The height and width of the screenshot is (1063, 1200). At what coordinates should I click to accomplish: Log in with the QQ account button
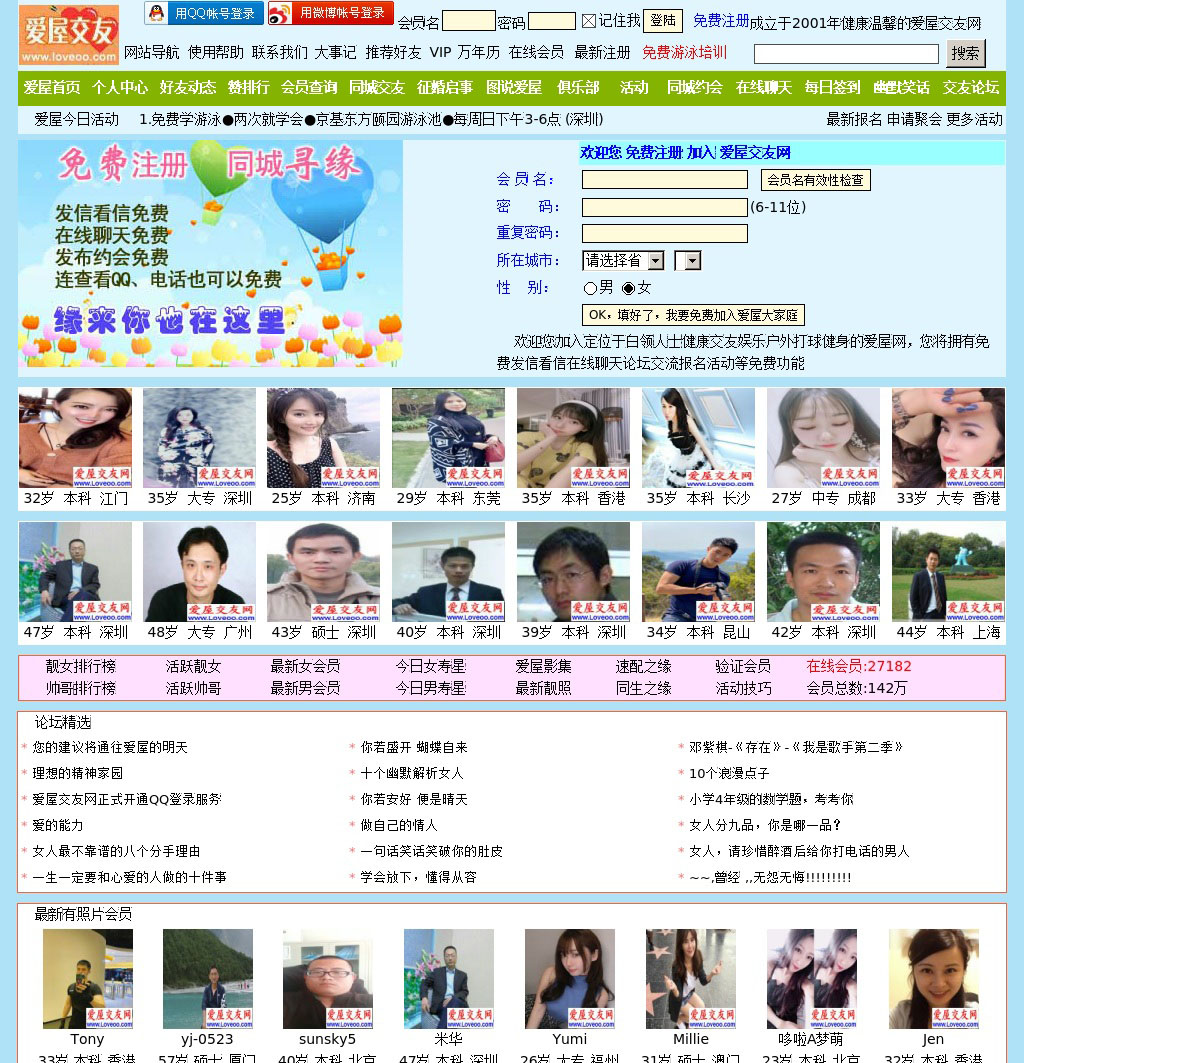[204, 13]
